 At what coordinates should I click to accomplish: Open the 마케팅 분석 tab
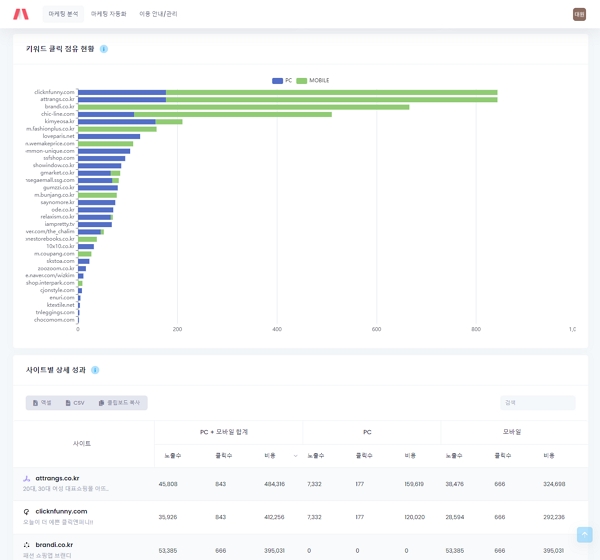pyautogui.click(x=63, y=14)
